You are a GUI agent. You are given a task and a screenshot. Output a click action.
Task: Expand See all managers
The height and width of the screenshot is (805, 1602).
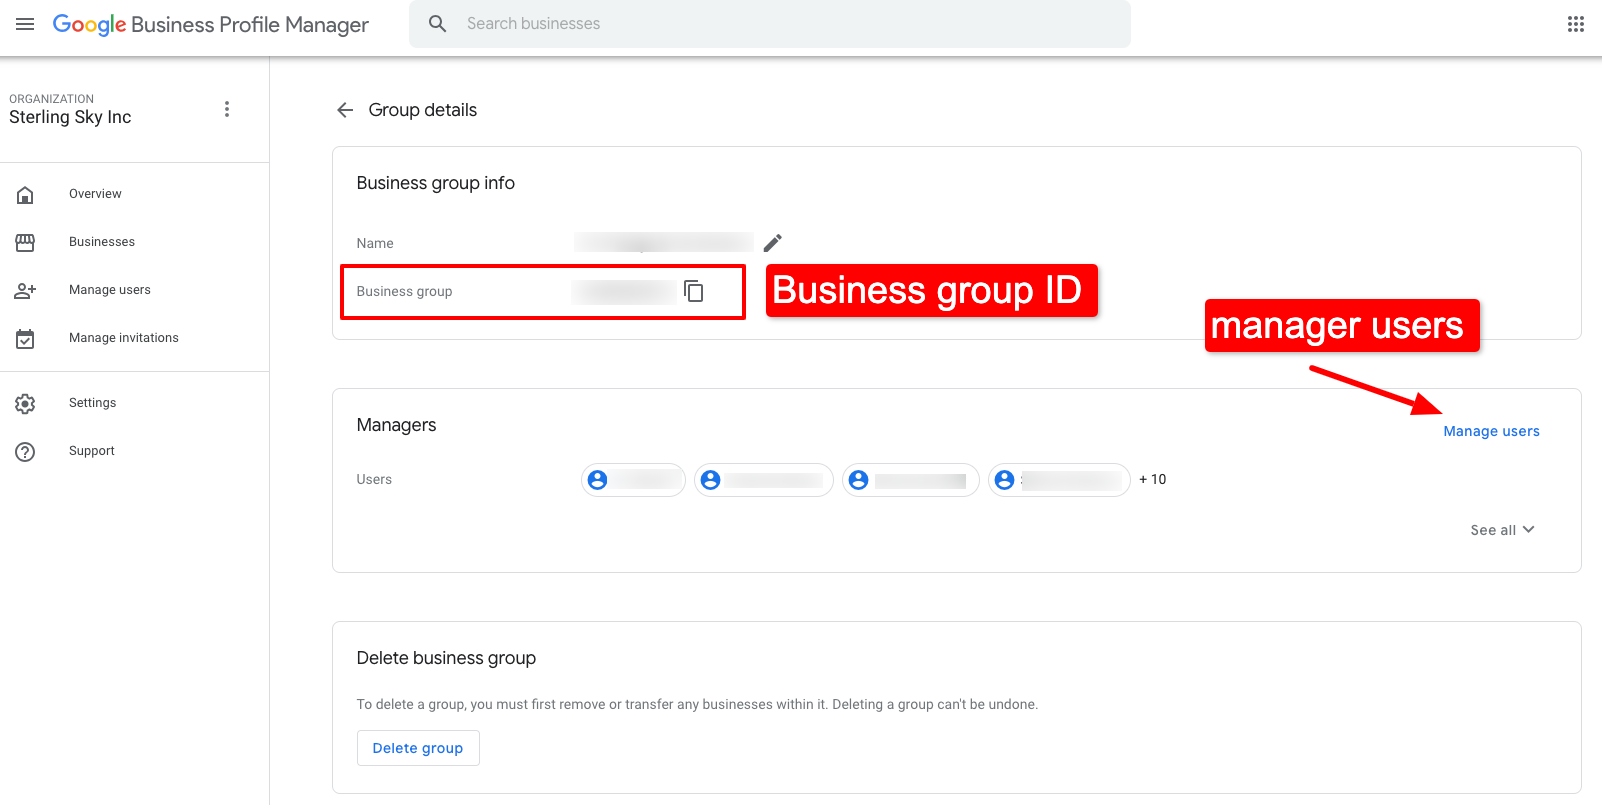pos(1502,530)
